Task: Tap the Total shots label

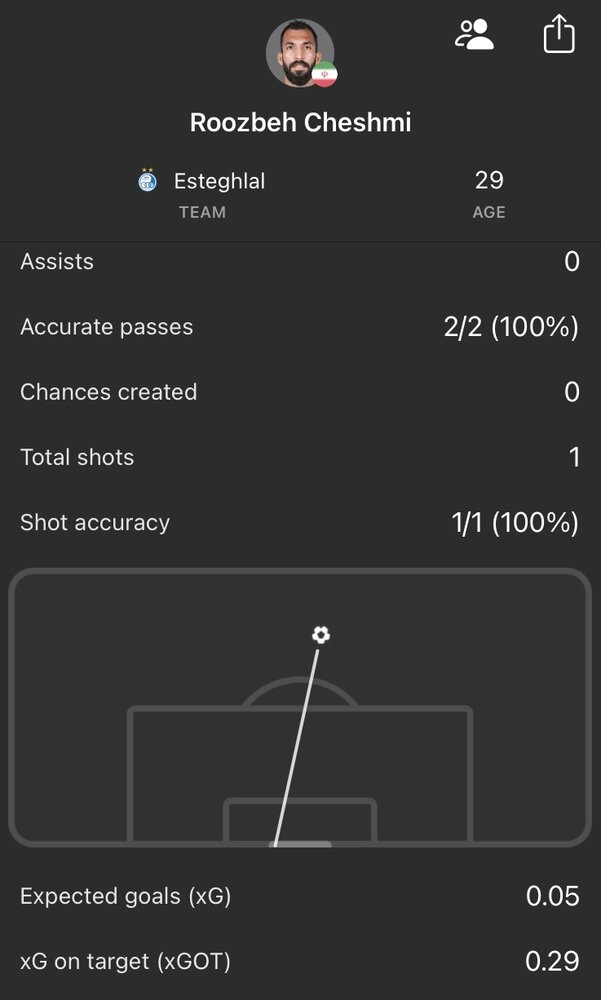Action: click(x=77, y=457)
